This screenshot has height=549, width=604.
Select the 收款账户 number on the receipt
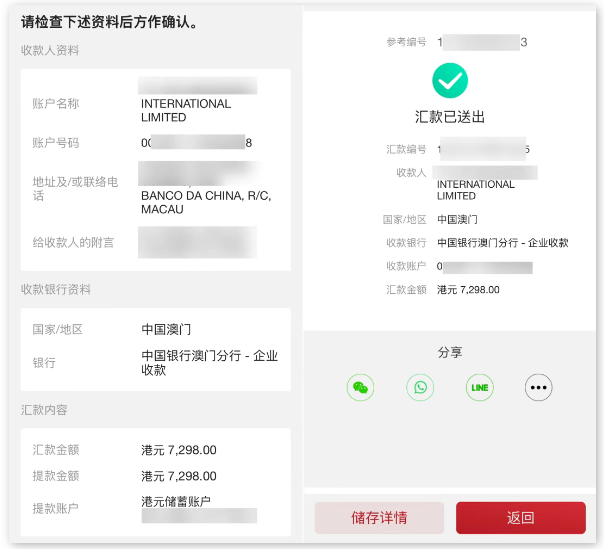(x=485, y=267)
